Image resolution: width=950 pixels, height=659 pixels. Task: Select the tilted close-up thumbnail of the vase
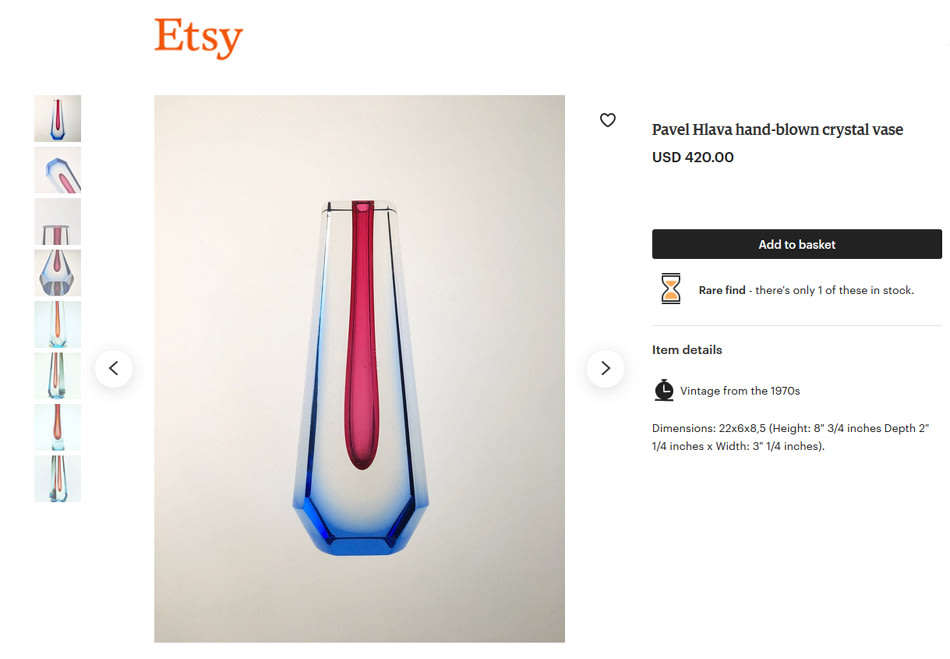pyautogui.click(x=57, y=169)
